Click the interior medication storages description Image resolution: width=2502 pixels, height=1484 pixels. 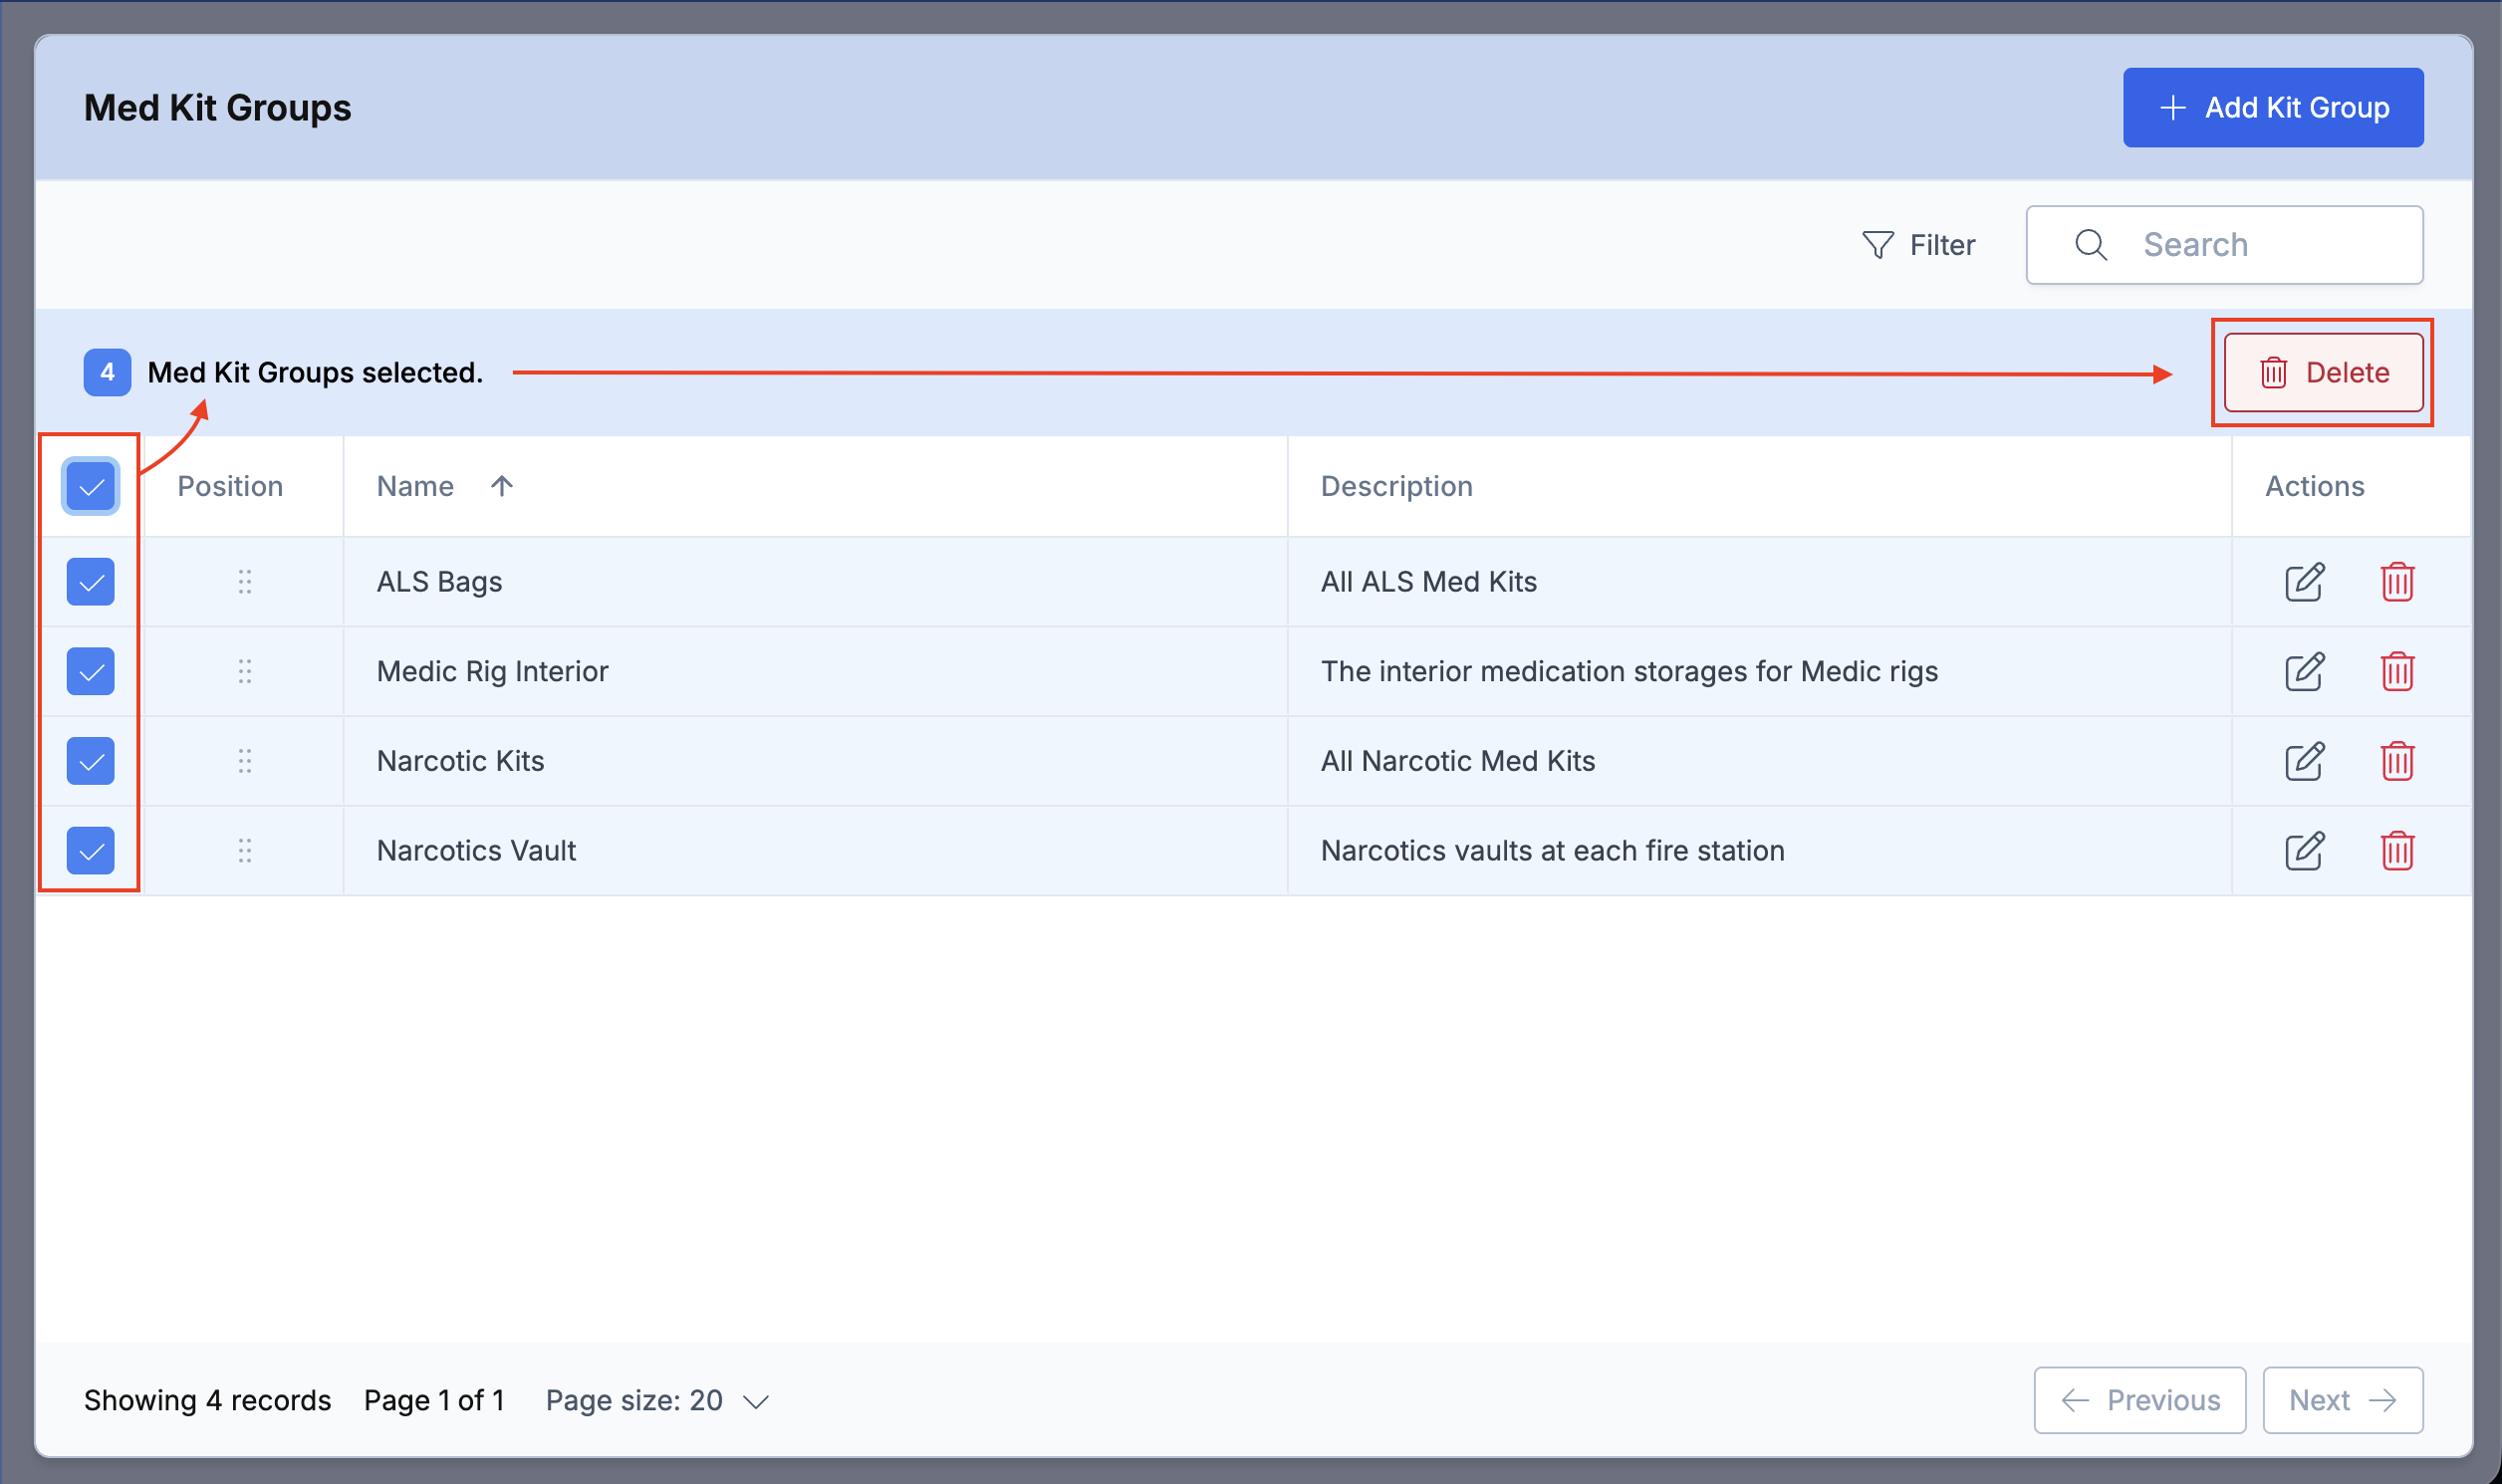tap(1629, 671)
